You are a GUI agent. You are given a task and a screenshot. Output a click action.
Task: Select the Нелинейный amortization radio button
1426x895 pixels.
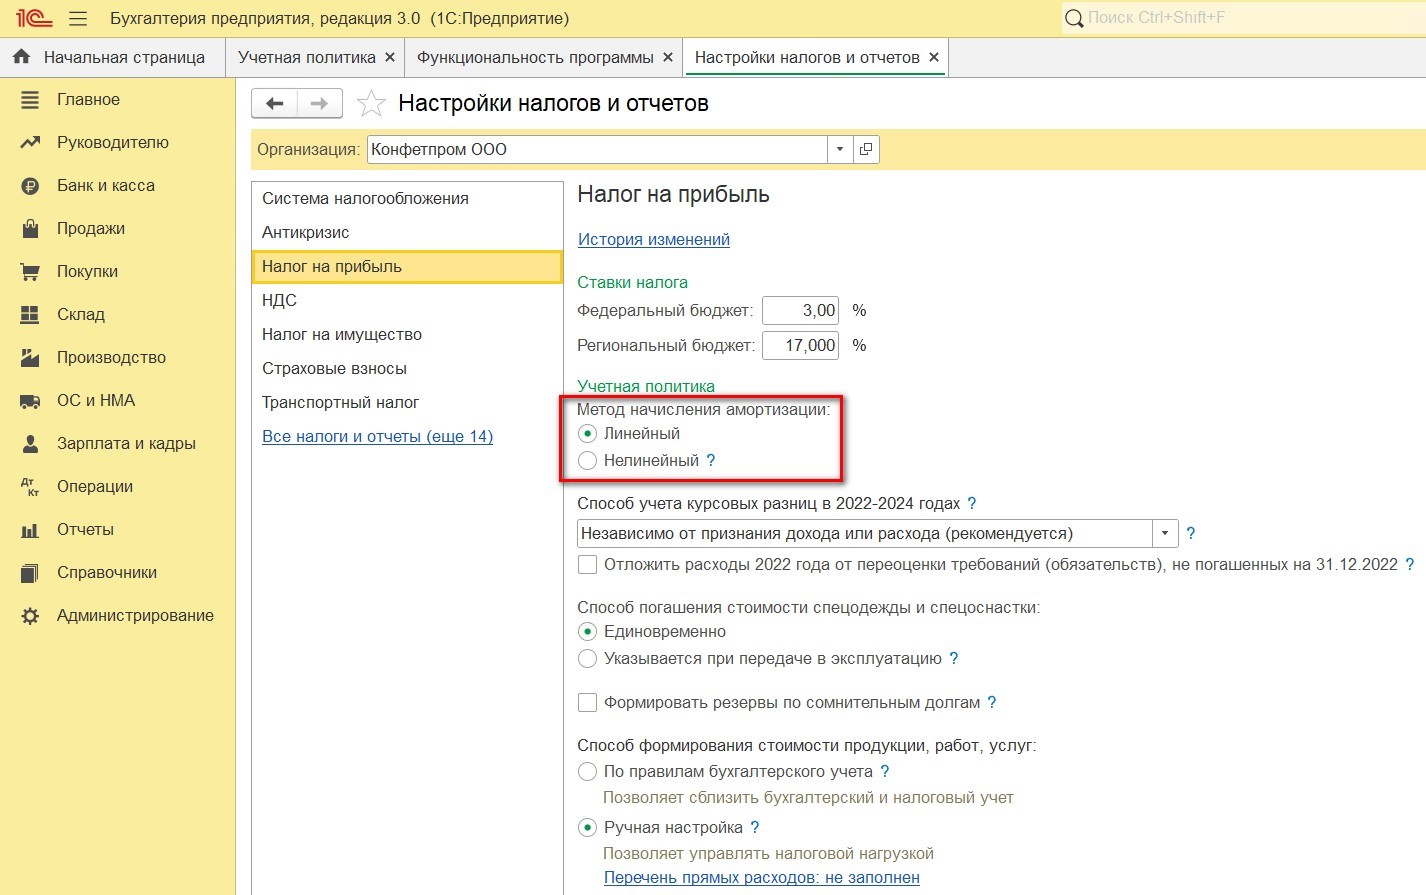coord(588,460)
